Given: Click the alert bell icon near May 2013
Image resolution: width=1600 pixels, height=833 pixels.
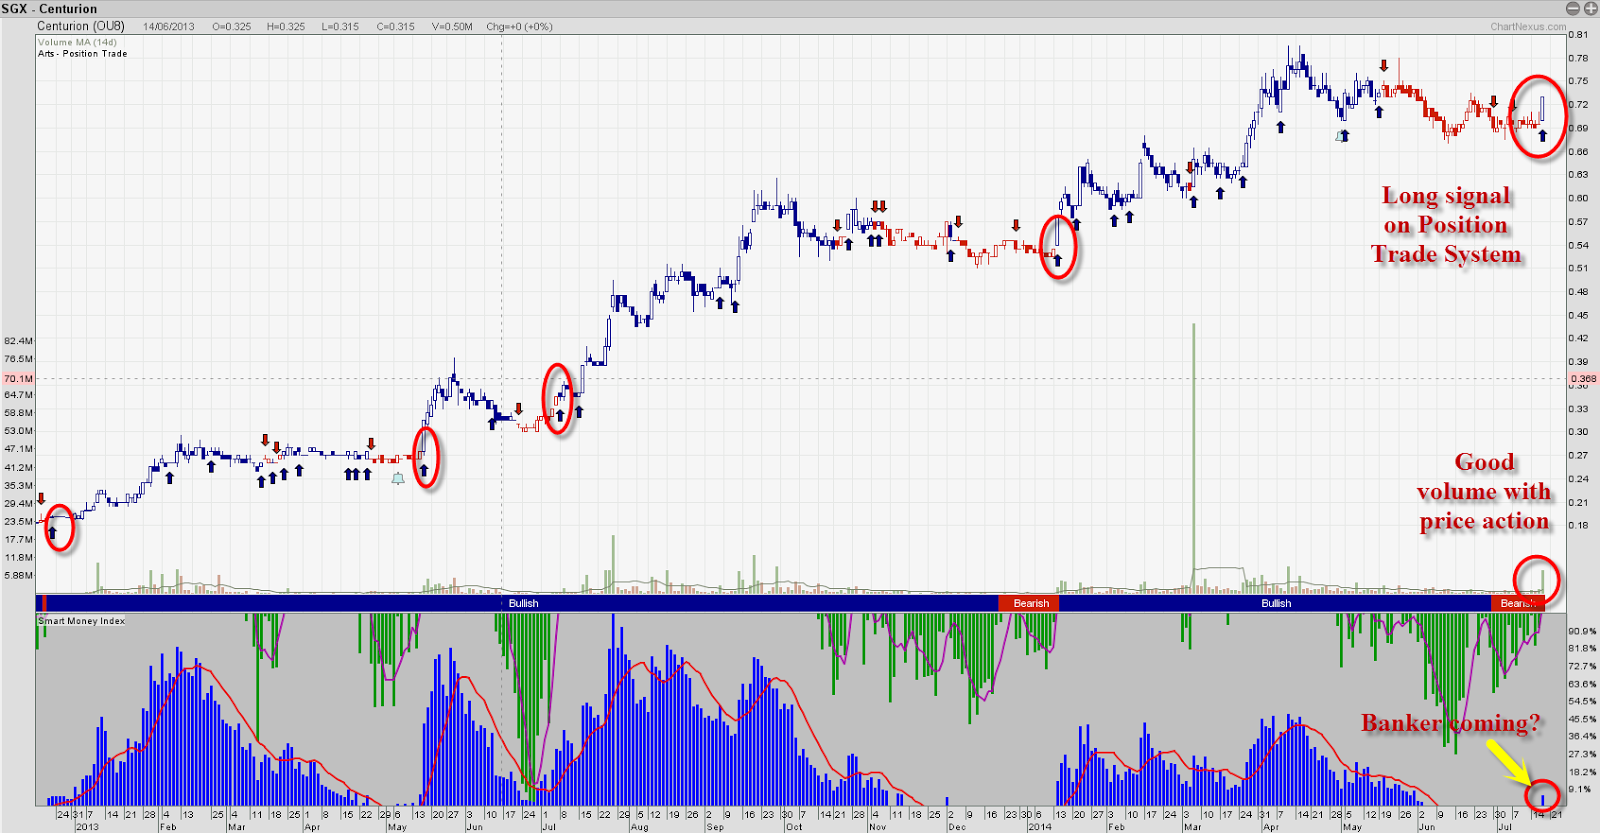Looking at the screenshot, I should tap(398, 479).
